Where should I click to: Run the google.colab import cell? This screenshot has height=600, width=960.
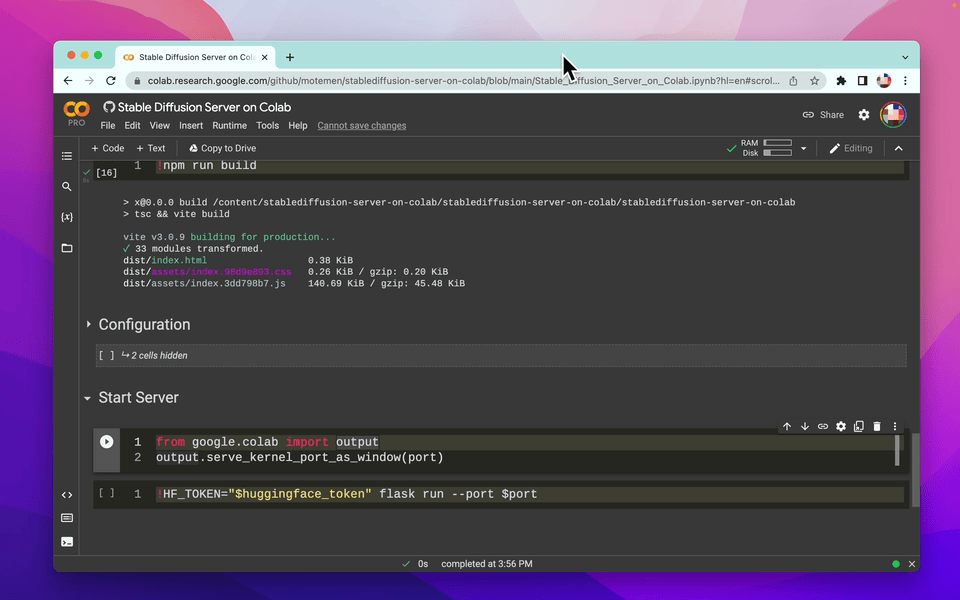(107, 441)
